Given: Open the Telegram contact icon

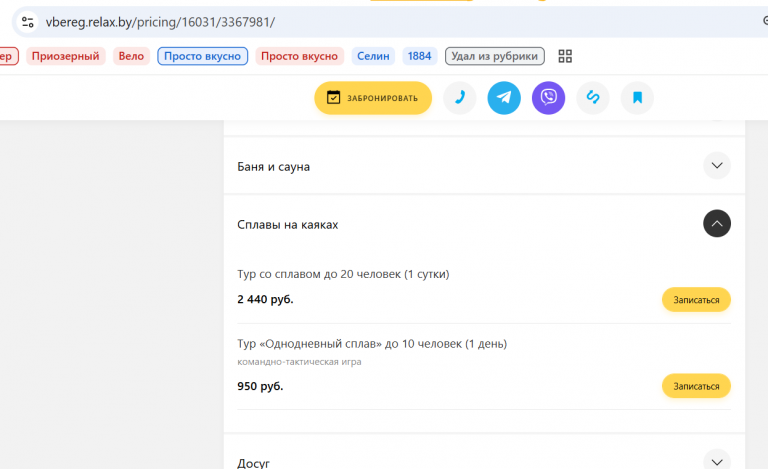Looking at the screenshot, I should coord(504,98).
